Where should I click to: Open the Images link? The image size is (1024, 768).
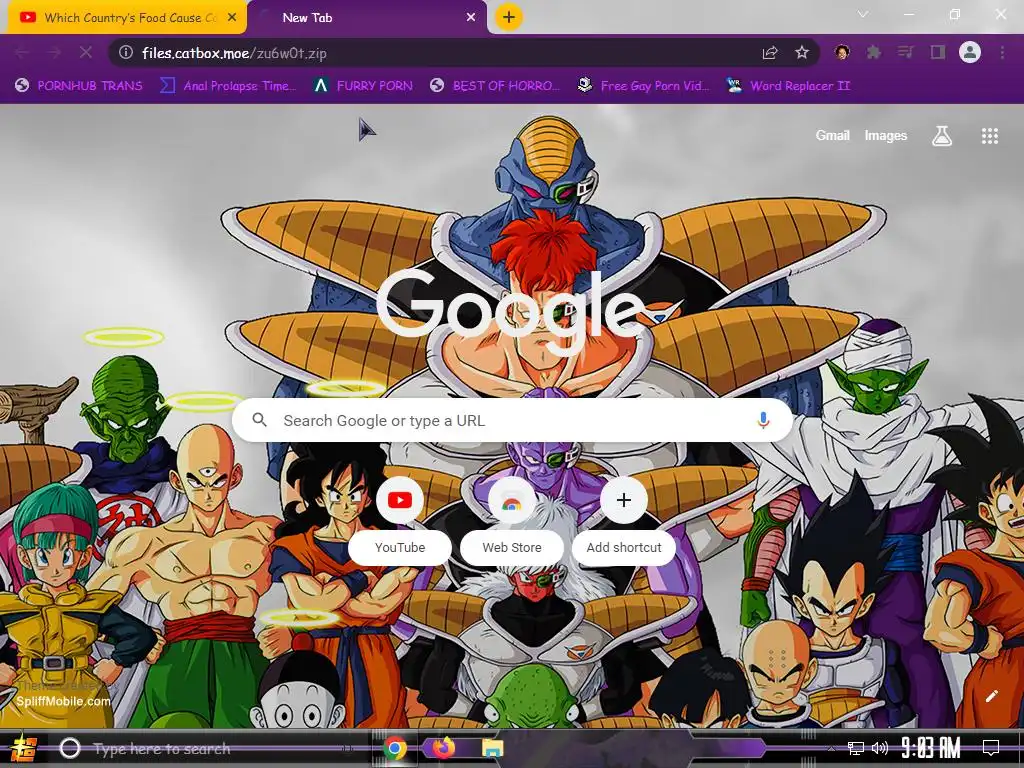point(886,135)
